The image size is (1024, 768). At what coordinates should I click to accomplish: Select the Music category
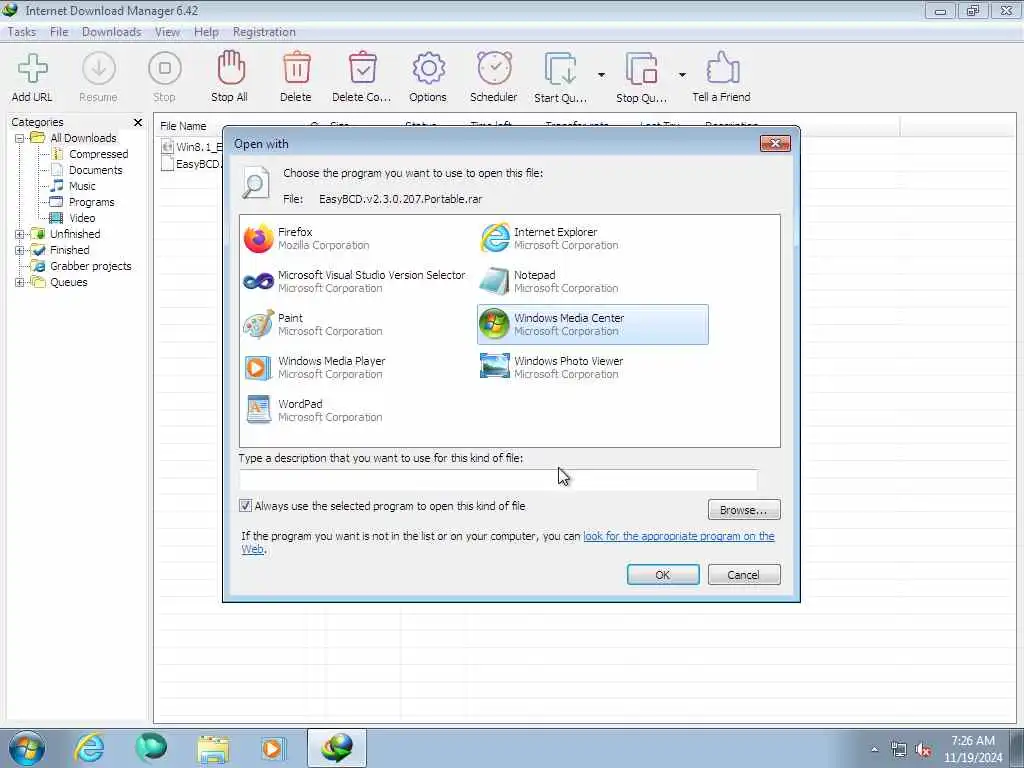point(82,186)
